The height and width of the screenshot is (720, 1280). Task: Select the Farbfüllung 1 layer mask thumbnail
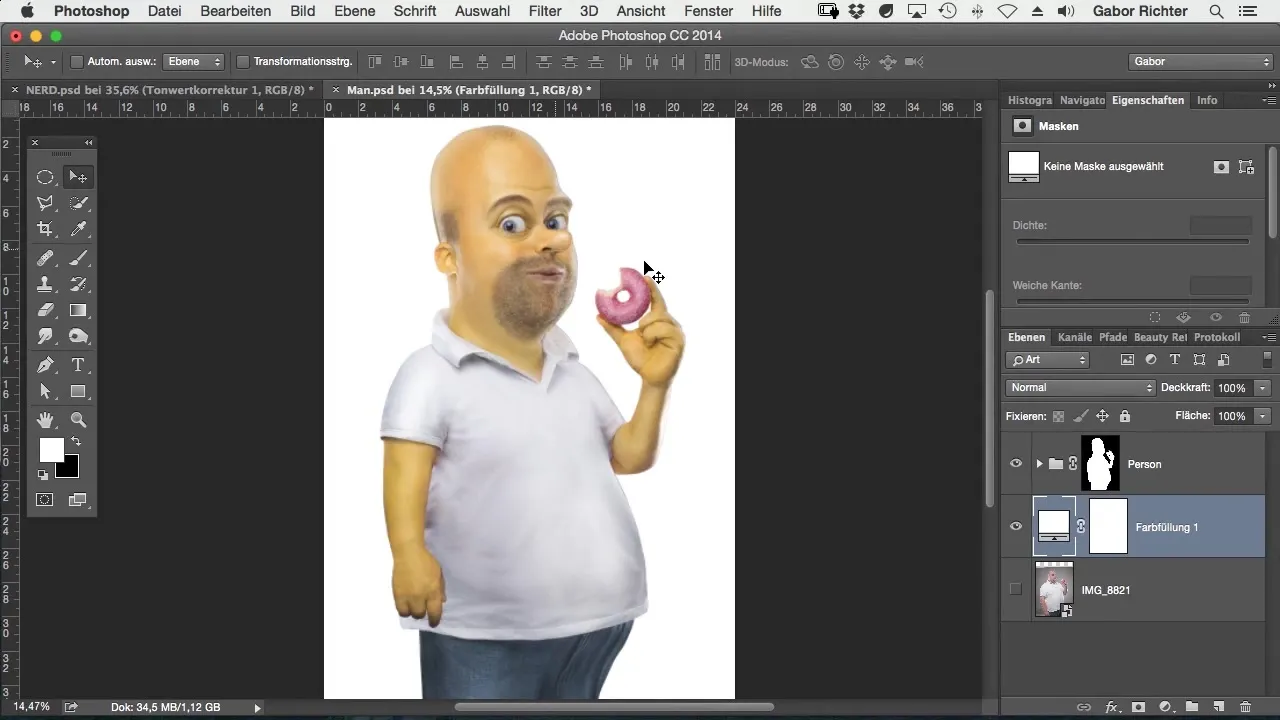pos(1108,526)
